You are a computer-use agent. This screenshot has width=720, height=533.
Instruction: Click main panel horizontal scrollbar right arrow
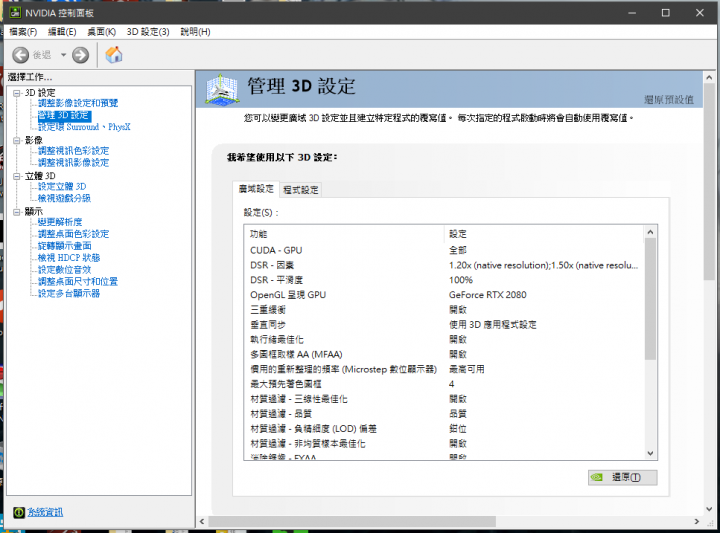pyautogui.click(x=697, y=522)
